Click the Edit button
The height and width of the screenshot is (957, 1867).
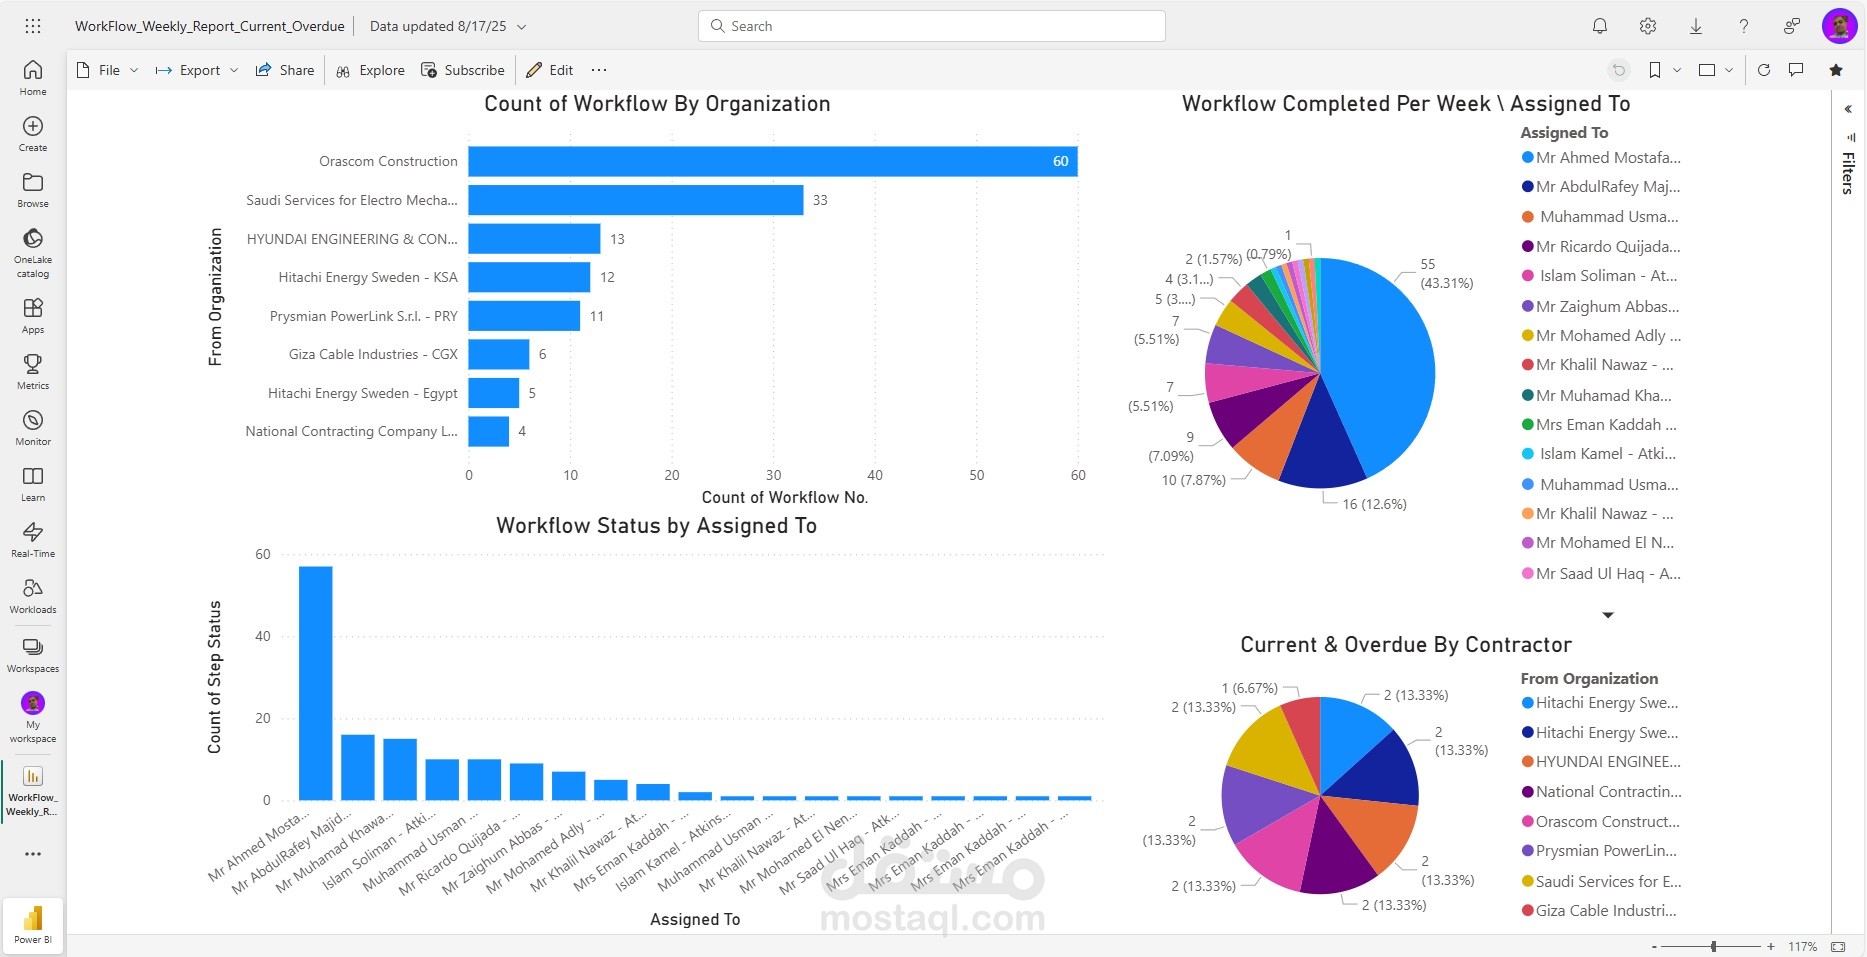[x=549, y=70]
